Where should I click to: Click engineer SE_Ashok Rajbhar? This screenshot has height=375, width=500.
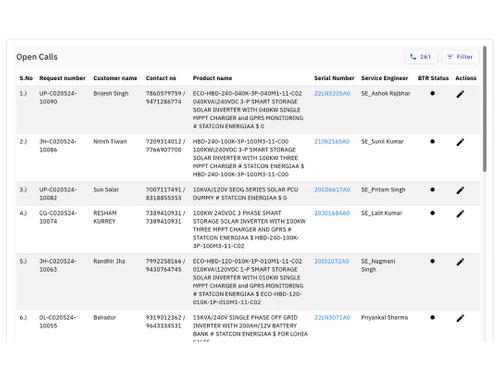pos(386,93)
